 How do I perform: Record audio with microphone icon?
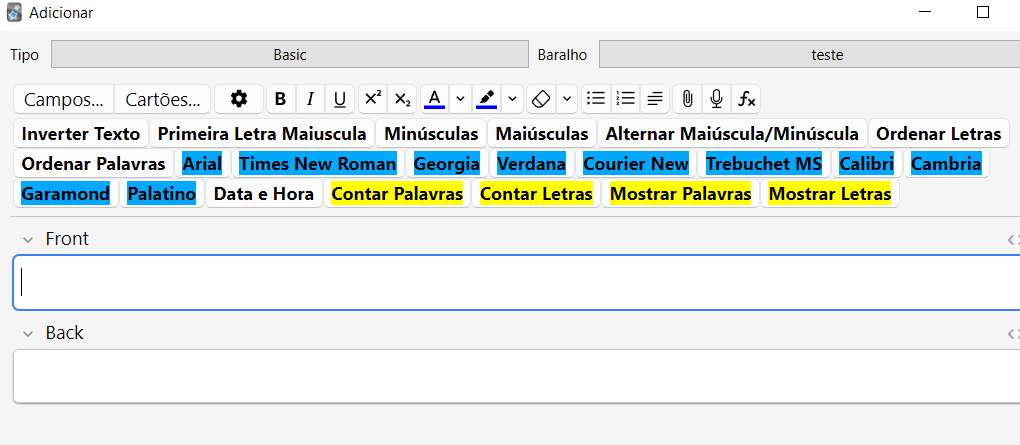point(716,99)
